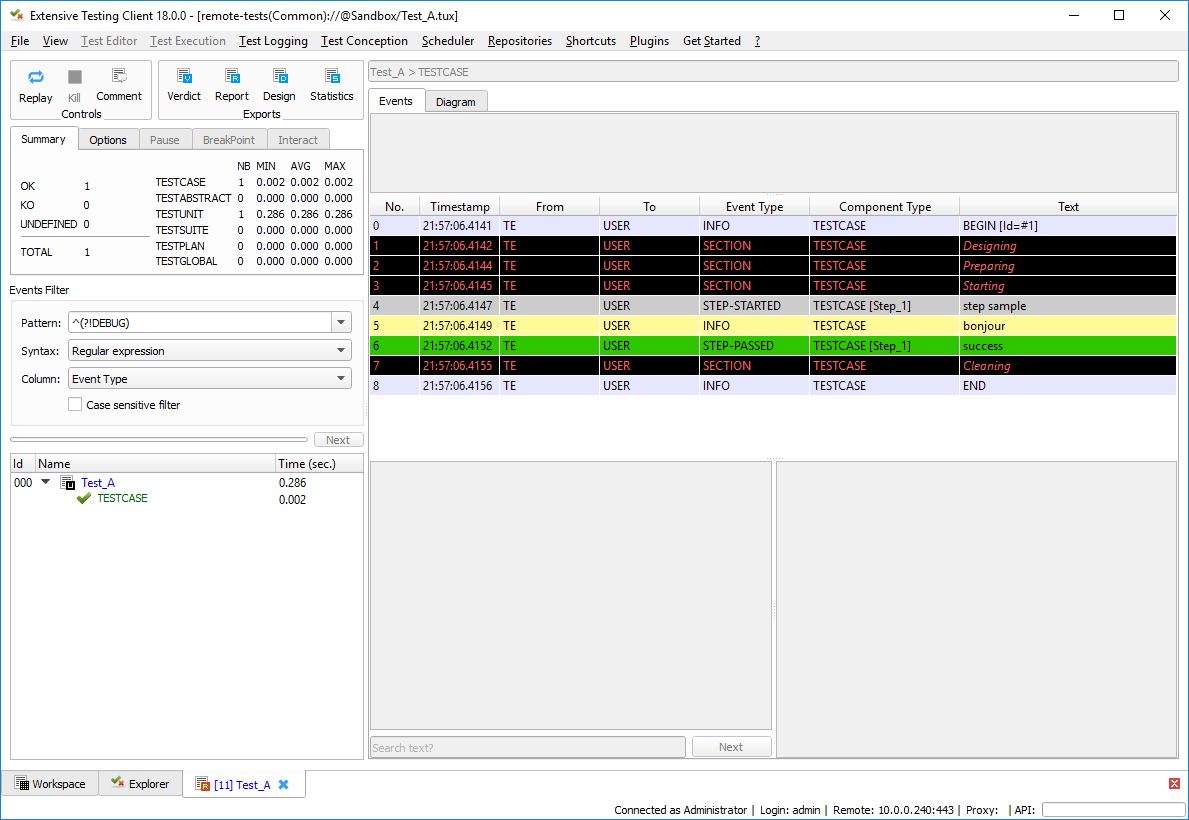Click the Kill control icon
The height and width of the screenshot is (820, 1189).
click(x=74, y=77)
